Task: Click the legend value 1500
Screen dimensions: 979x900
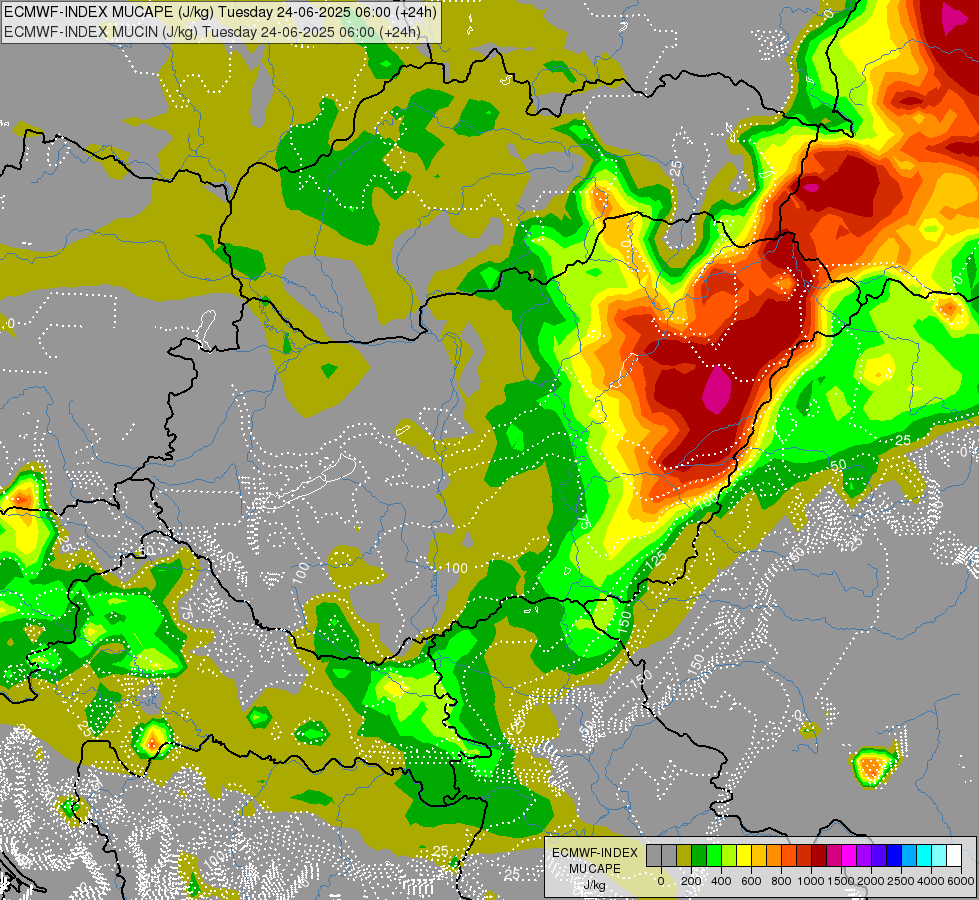Action: [841, 881]
